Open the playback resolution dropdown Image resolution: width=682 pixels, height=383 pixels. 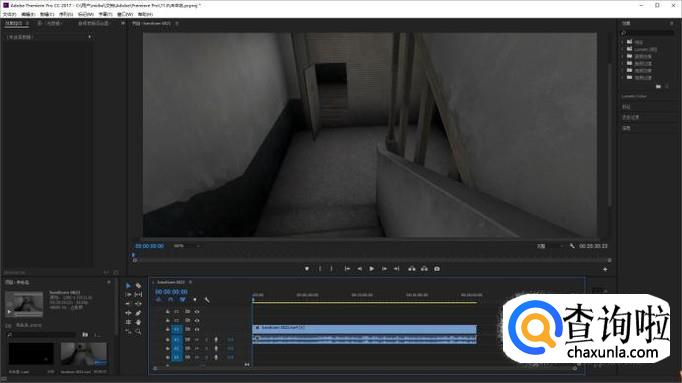[550, 246]
